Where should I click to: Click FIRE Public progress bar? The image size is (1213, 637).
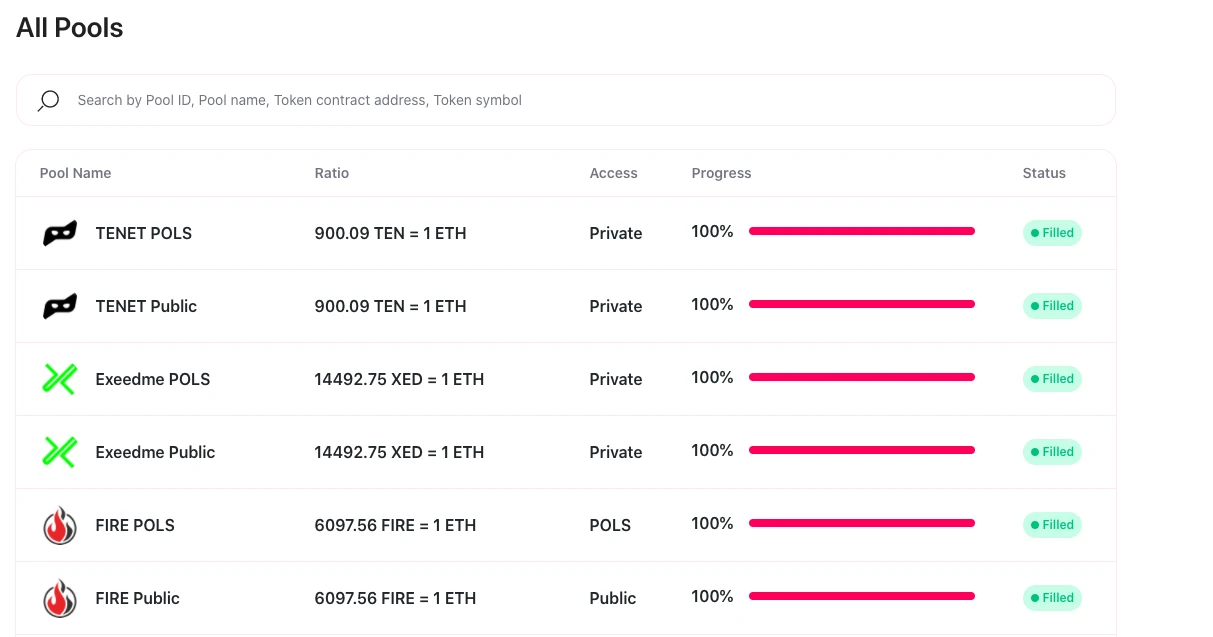pos(862,596)
